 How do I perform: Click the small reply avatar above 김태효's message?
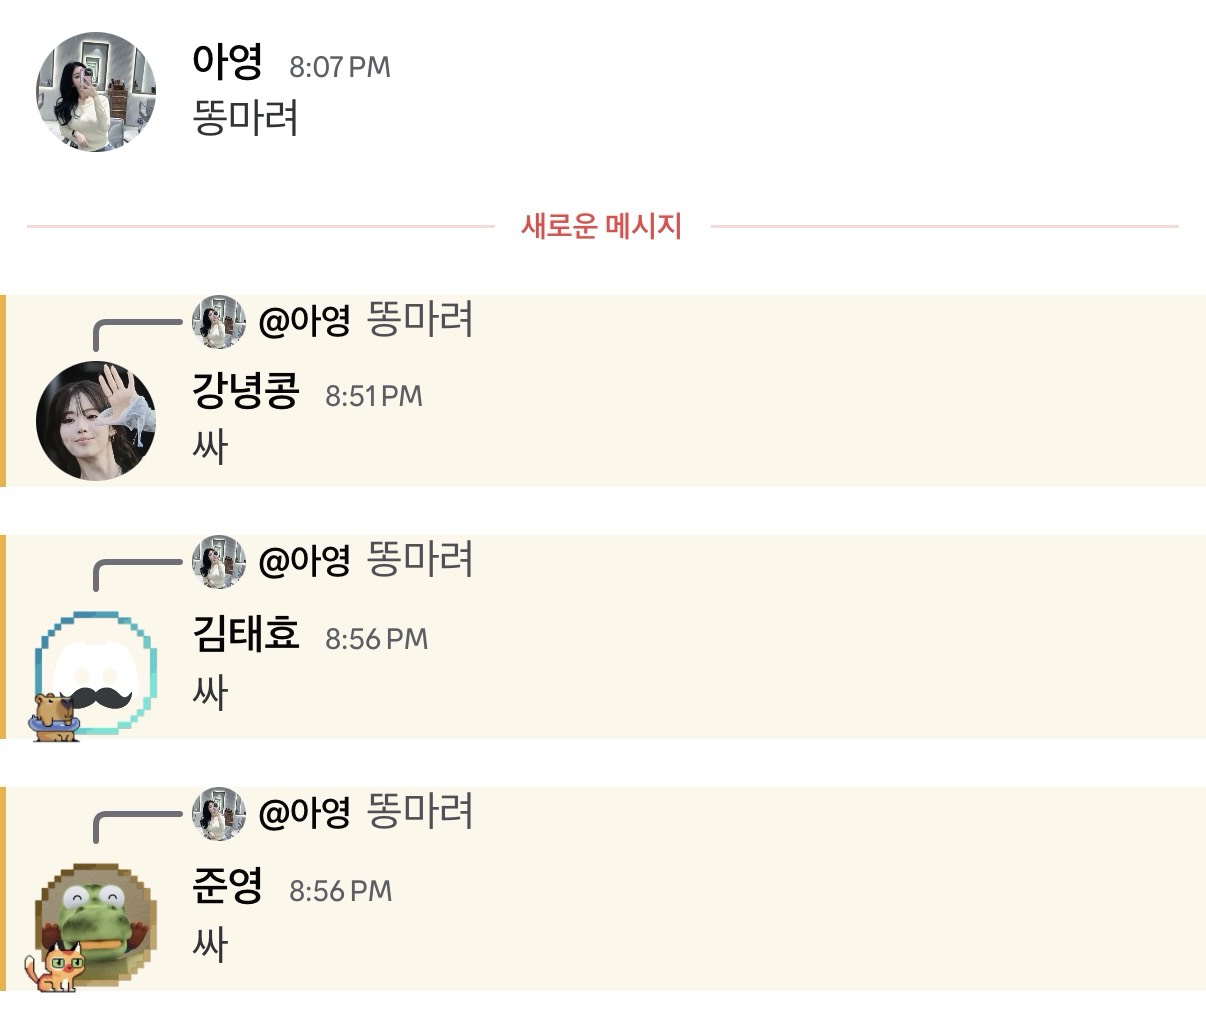click(218, 561)
